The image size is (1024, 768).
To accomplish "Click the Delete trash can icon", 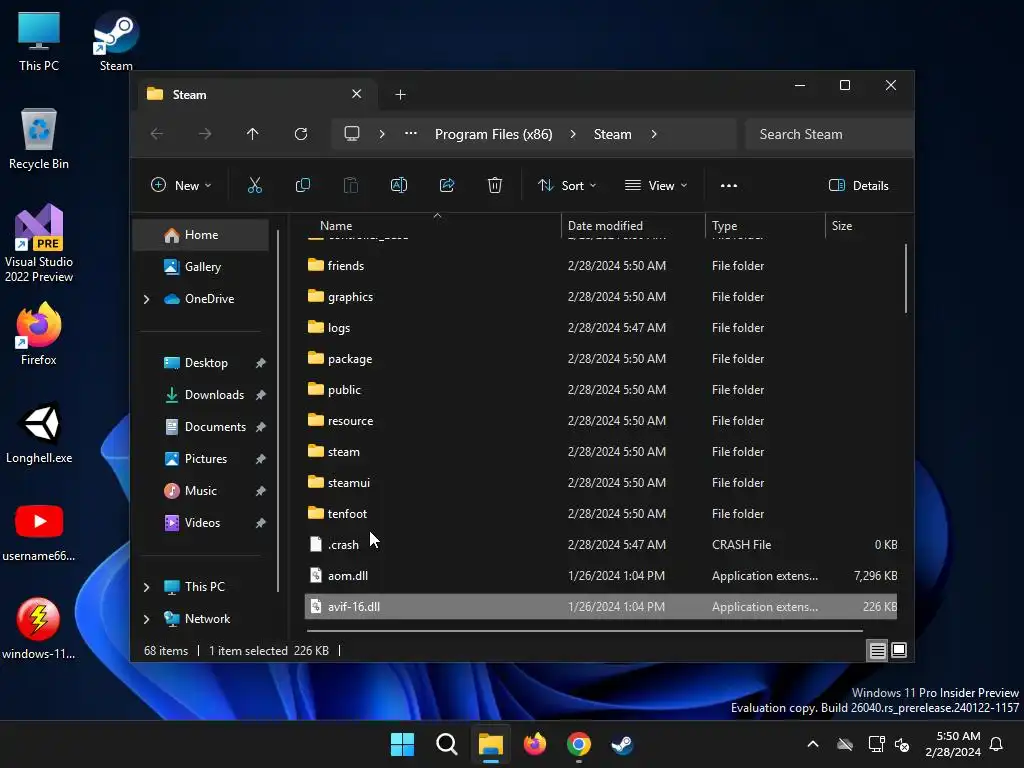I will pos(494,185).
